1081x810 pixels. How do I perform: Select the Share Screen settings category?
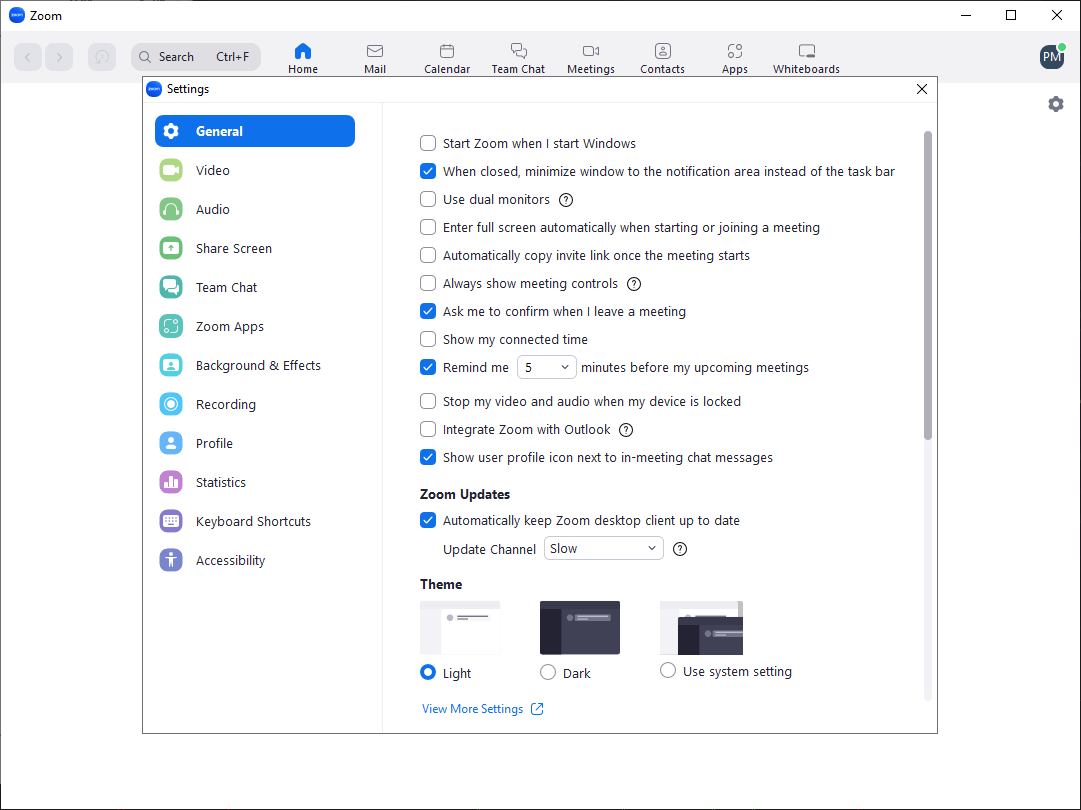255,248
